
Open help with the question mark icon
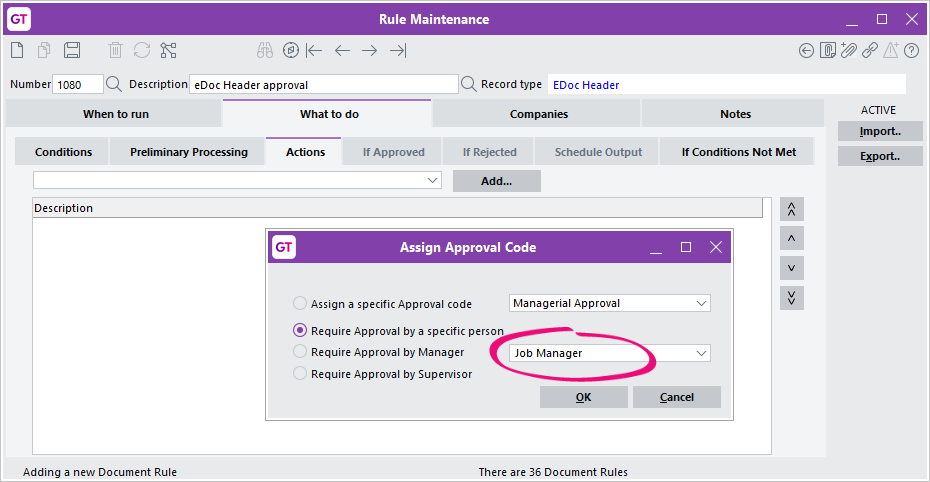click(912, 50)
